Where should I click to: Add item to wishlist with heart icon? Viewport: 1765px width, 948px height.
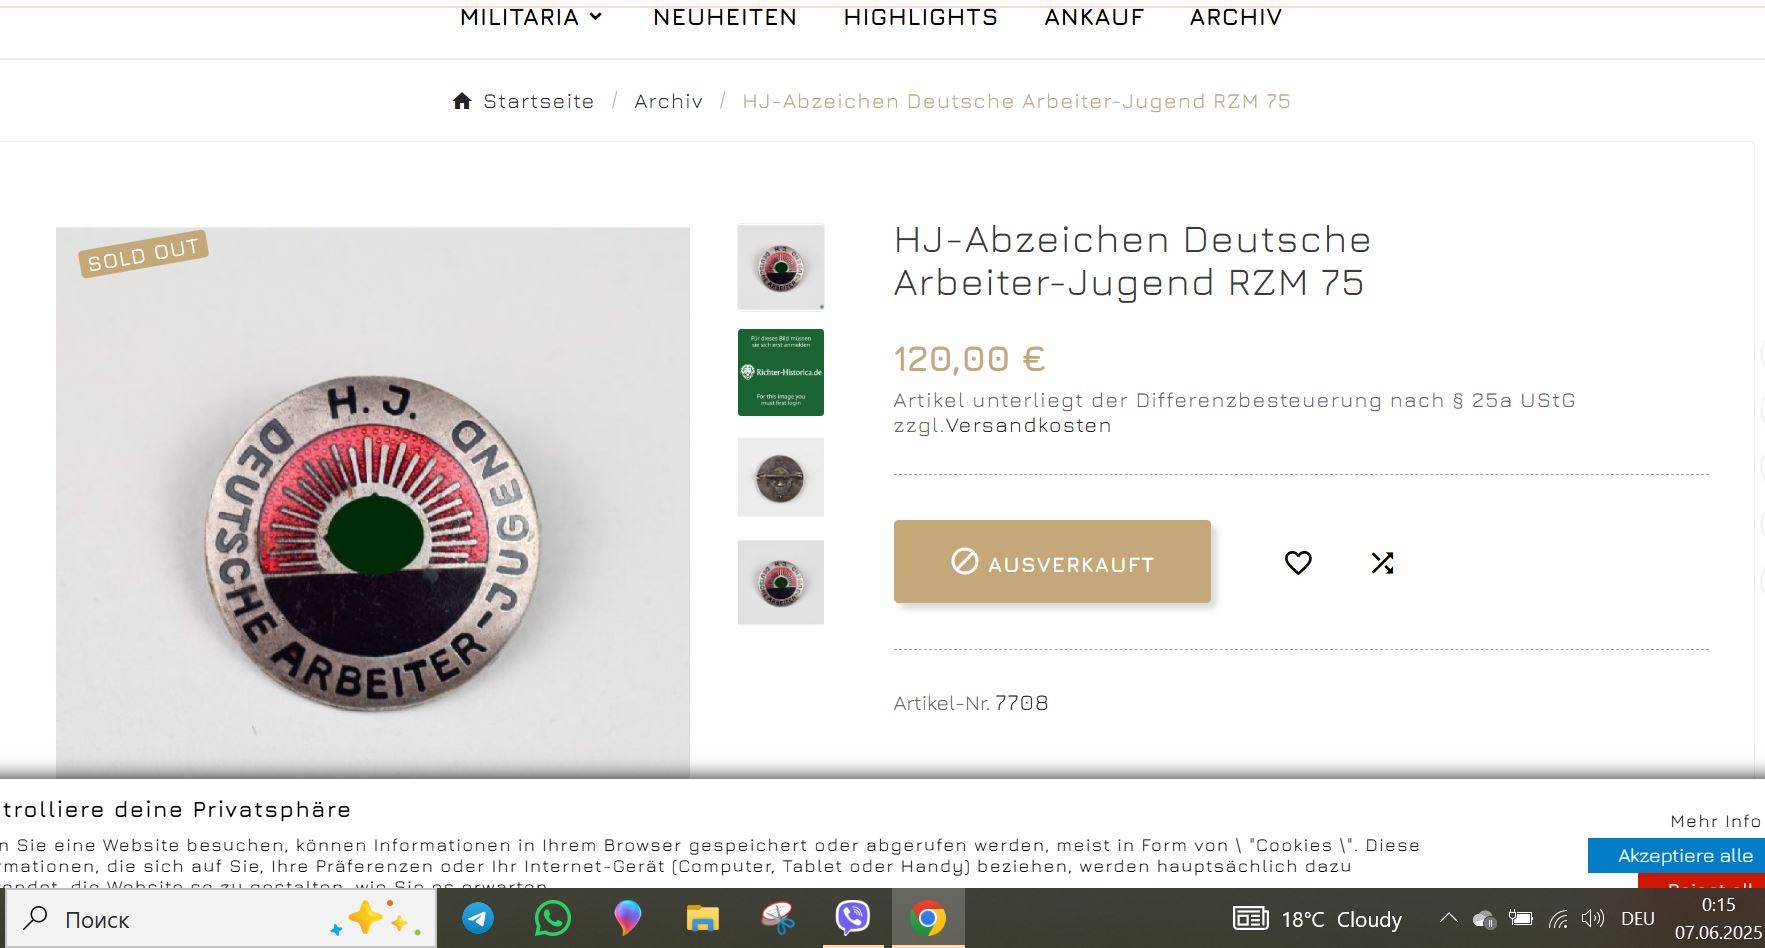click(1298, 563)
